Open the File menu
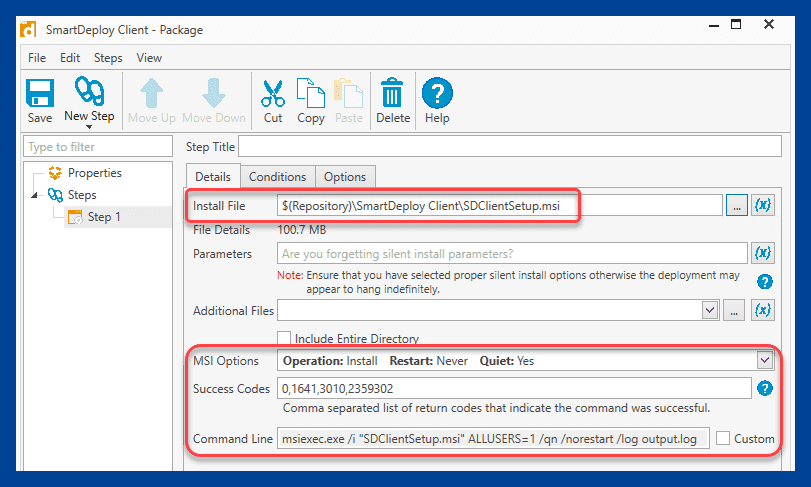This screenshot has height=487, width=811. pyautogui.click(x=37, y=58)
